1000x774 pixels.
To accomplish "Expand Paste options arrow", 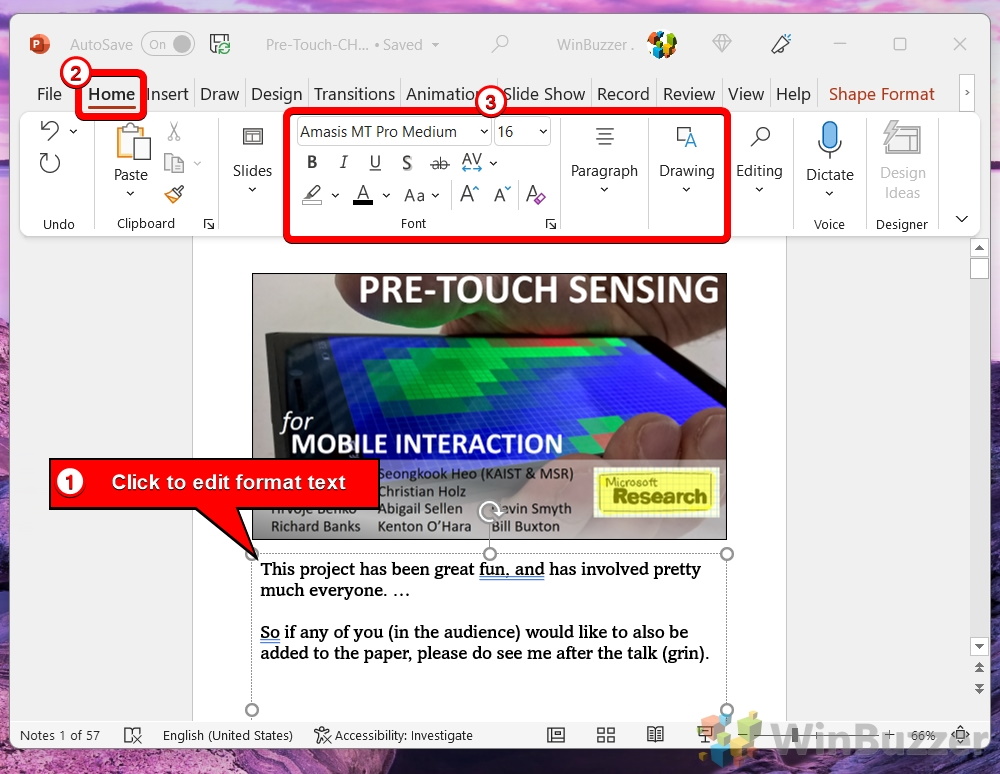I will click(131, 193).
